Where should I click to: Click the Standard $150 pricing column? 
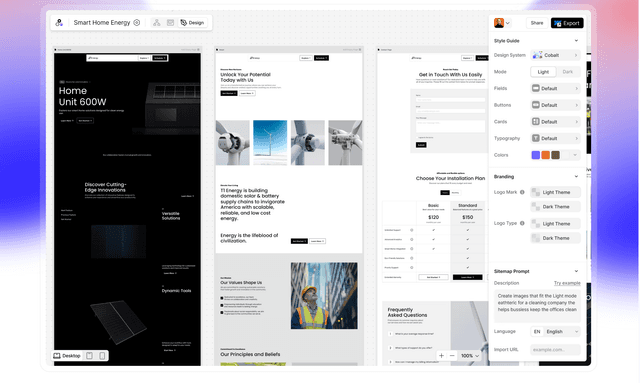(x=467, y=241)
